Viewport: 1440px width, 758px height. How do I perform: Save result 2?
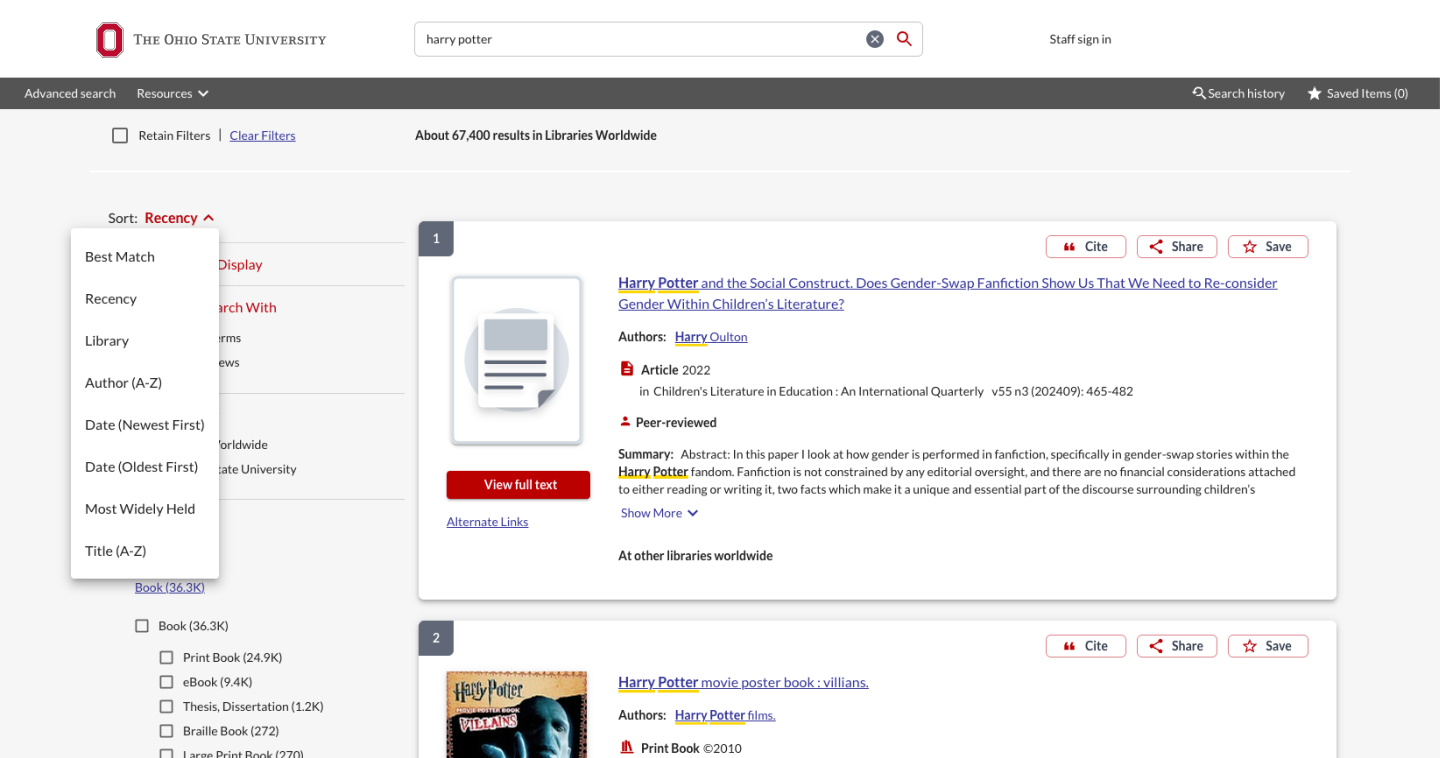tap(1268, 646)
